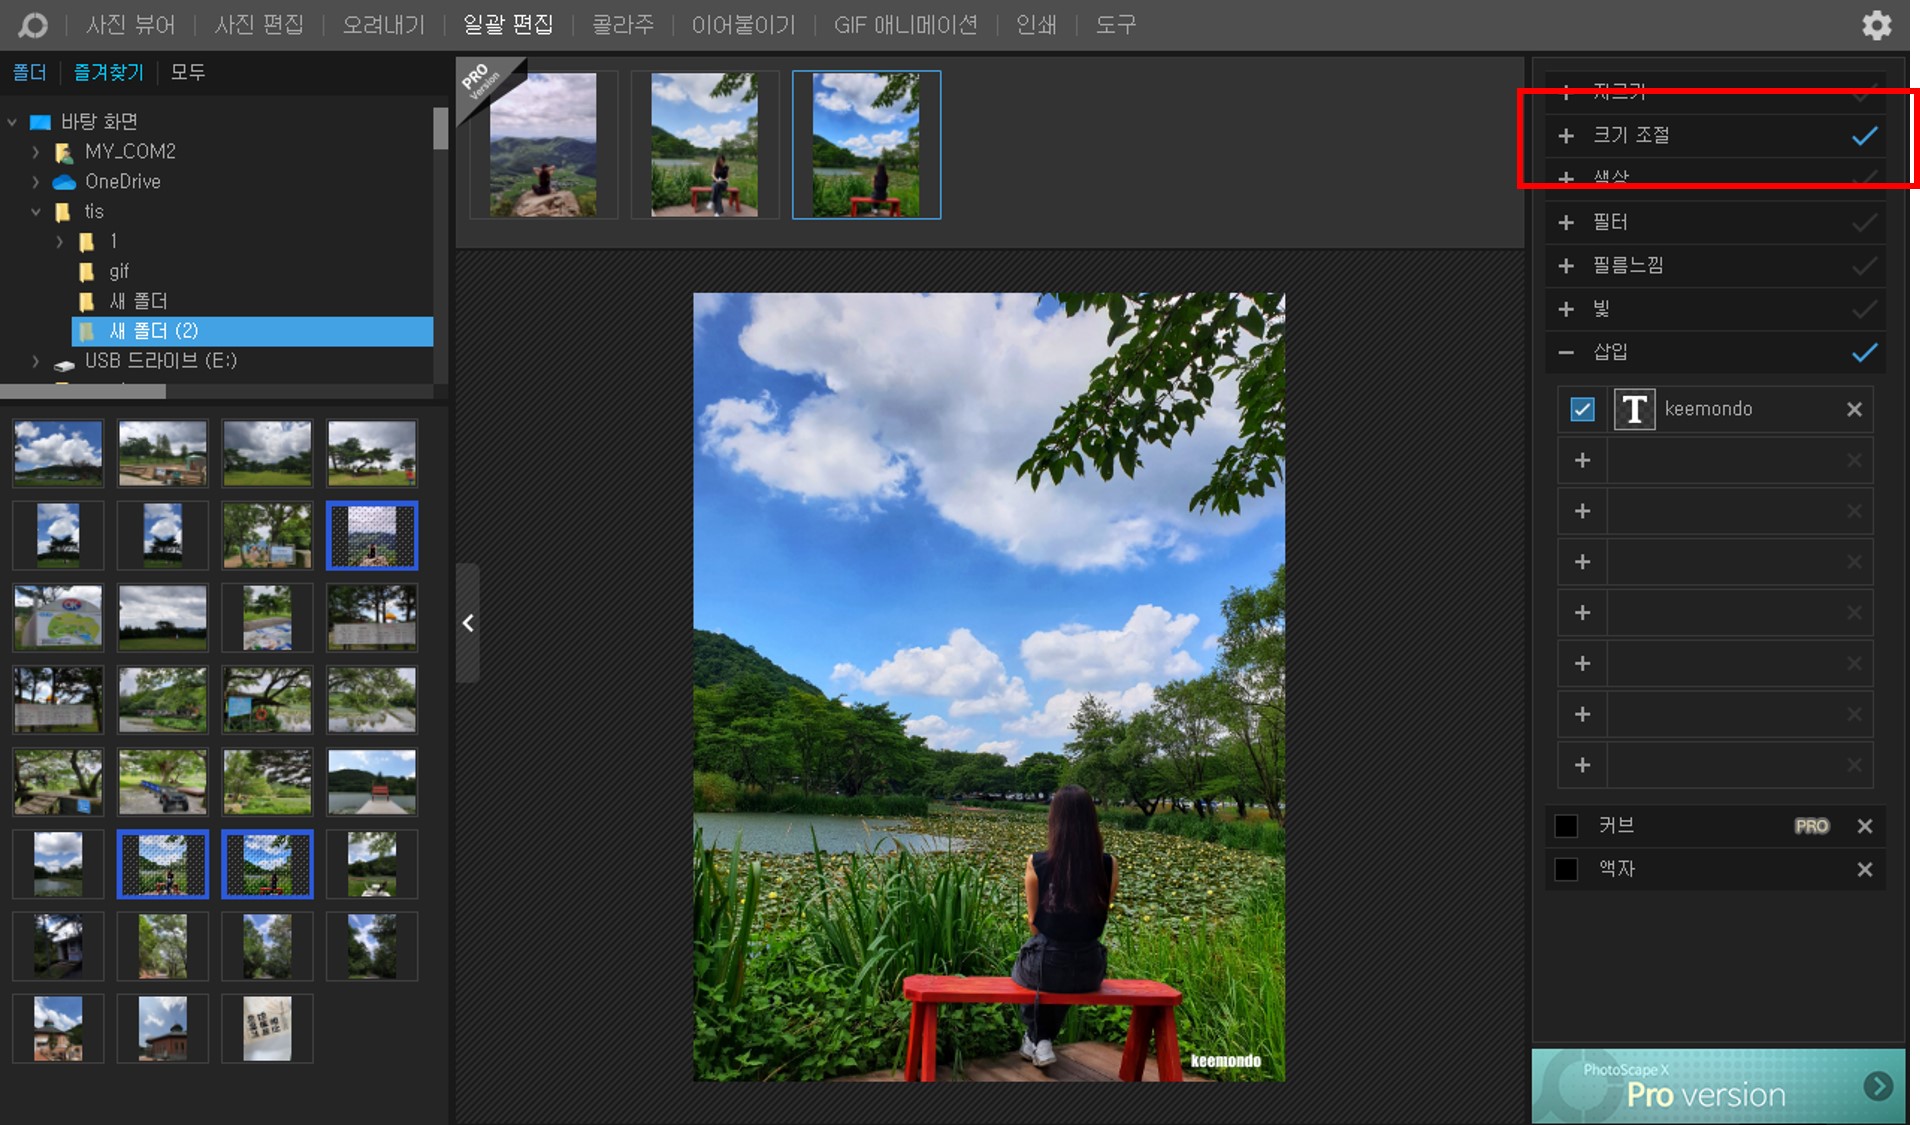Image resolution: width=1920 pixels, height=1125 pixels.
Task: Collapse the 삽입 section
Action: [1566, 353]
